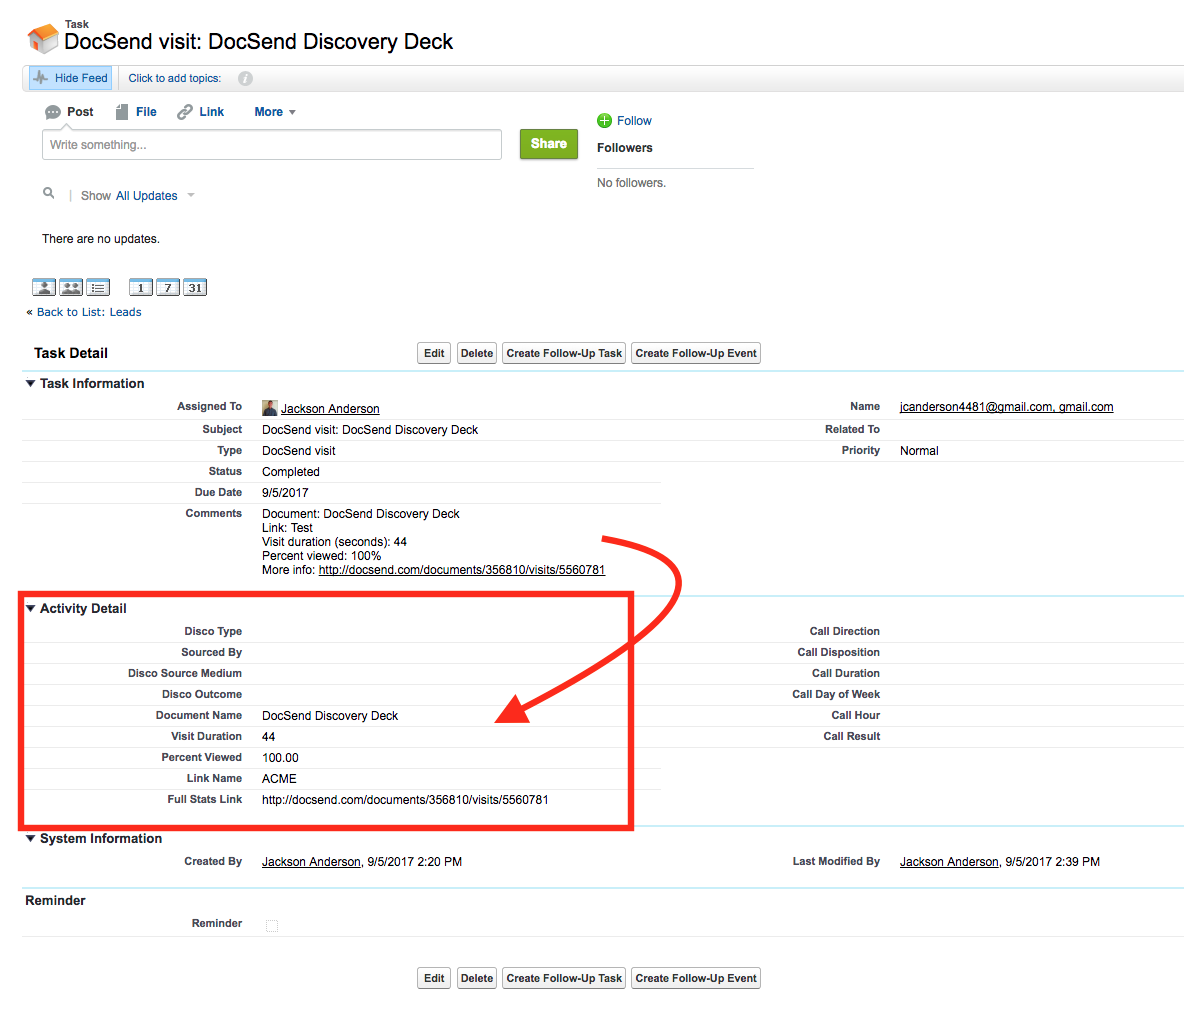Click the Full Stats Link URL value
Viewport: 1184px width, 1012px height.
pyautogui.click(x=405, y=801)
